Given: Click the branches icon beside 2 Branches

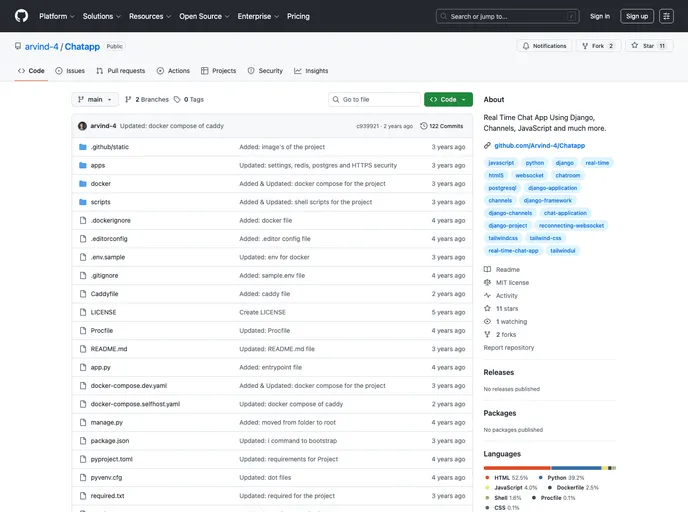Looking at the screenshot, I should pos(128,100).
